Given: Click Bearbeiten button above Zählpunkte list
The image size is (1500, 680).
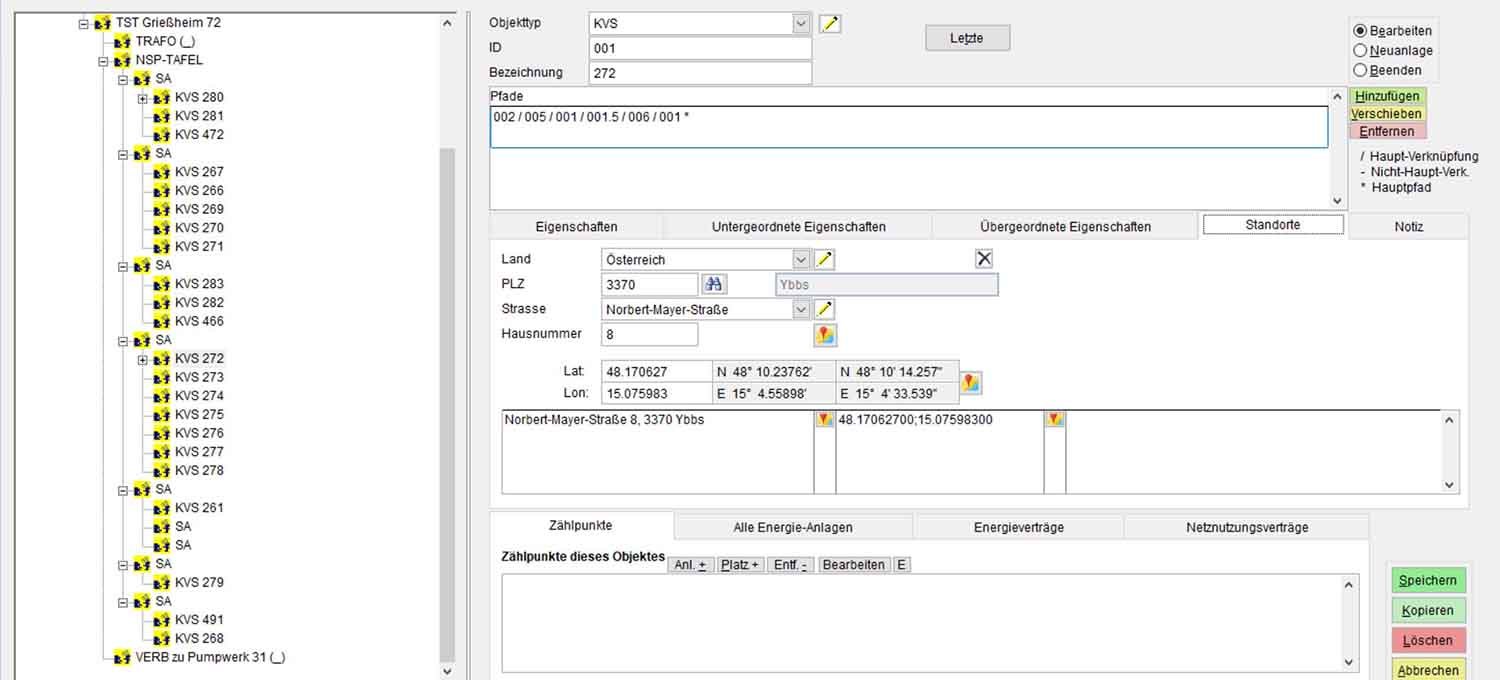Looking at the screenshot, I should [853, 565].
